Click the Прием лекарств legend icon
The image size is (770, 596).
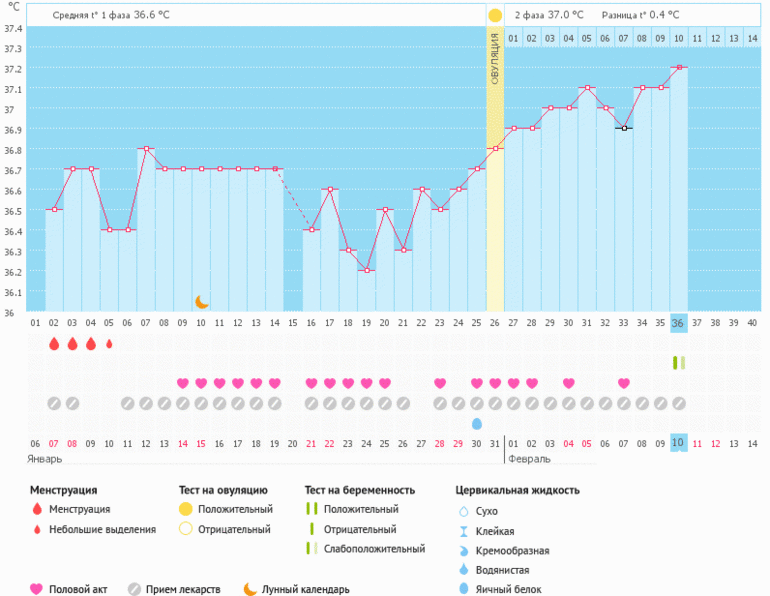pos(134,589)
